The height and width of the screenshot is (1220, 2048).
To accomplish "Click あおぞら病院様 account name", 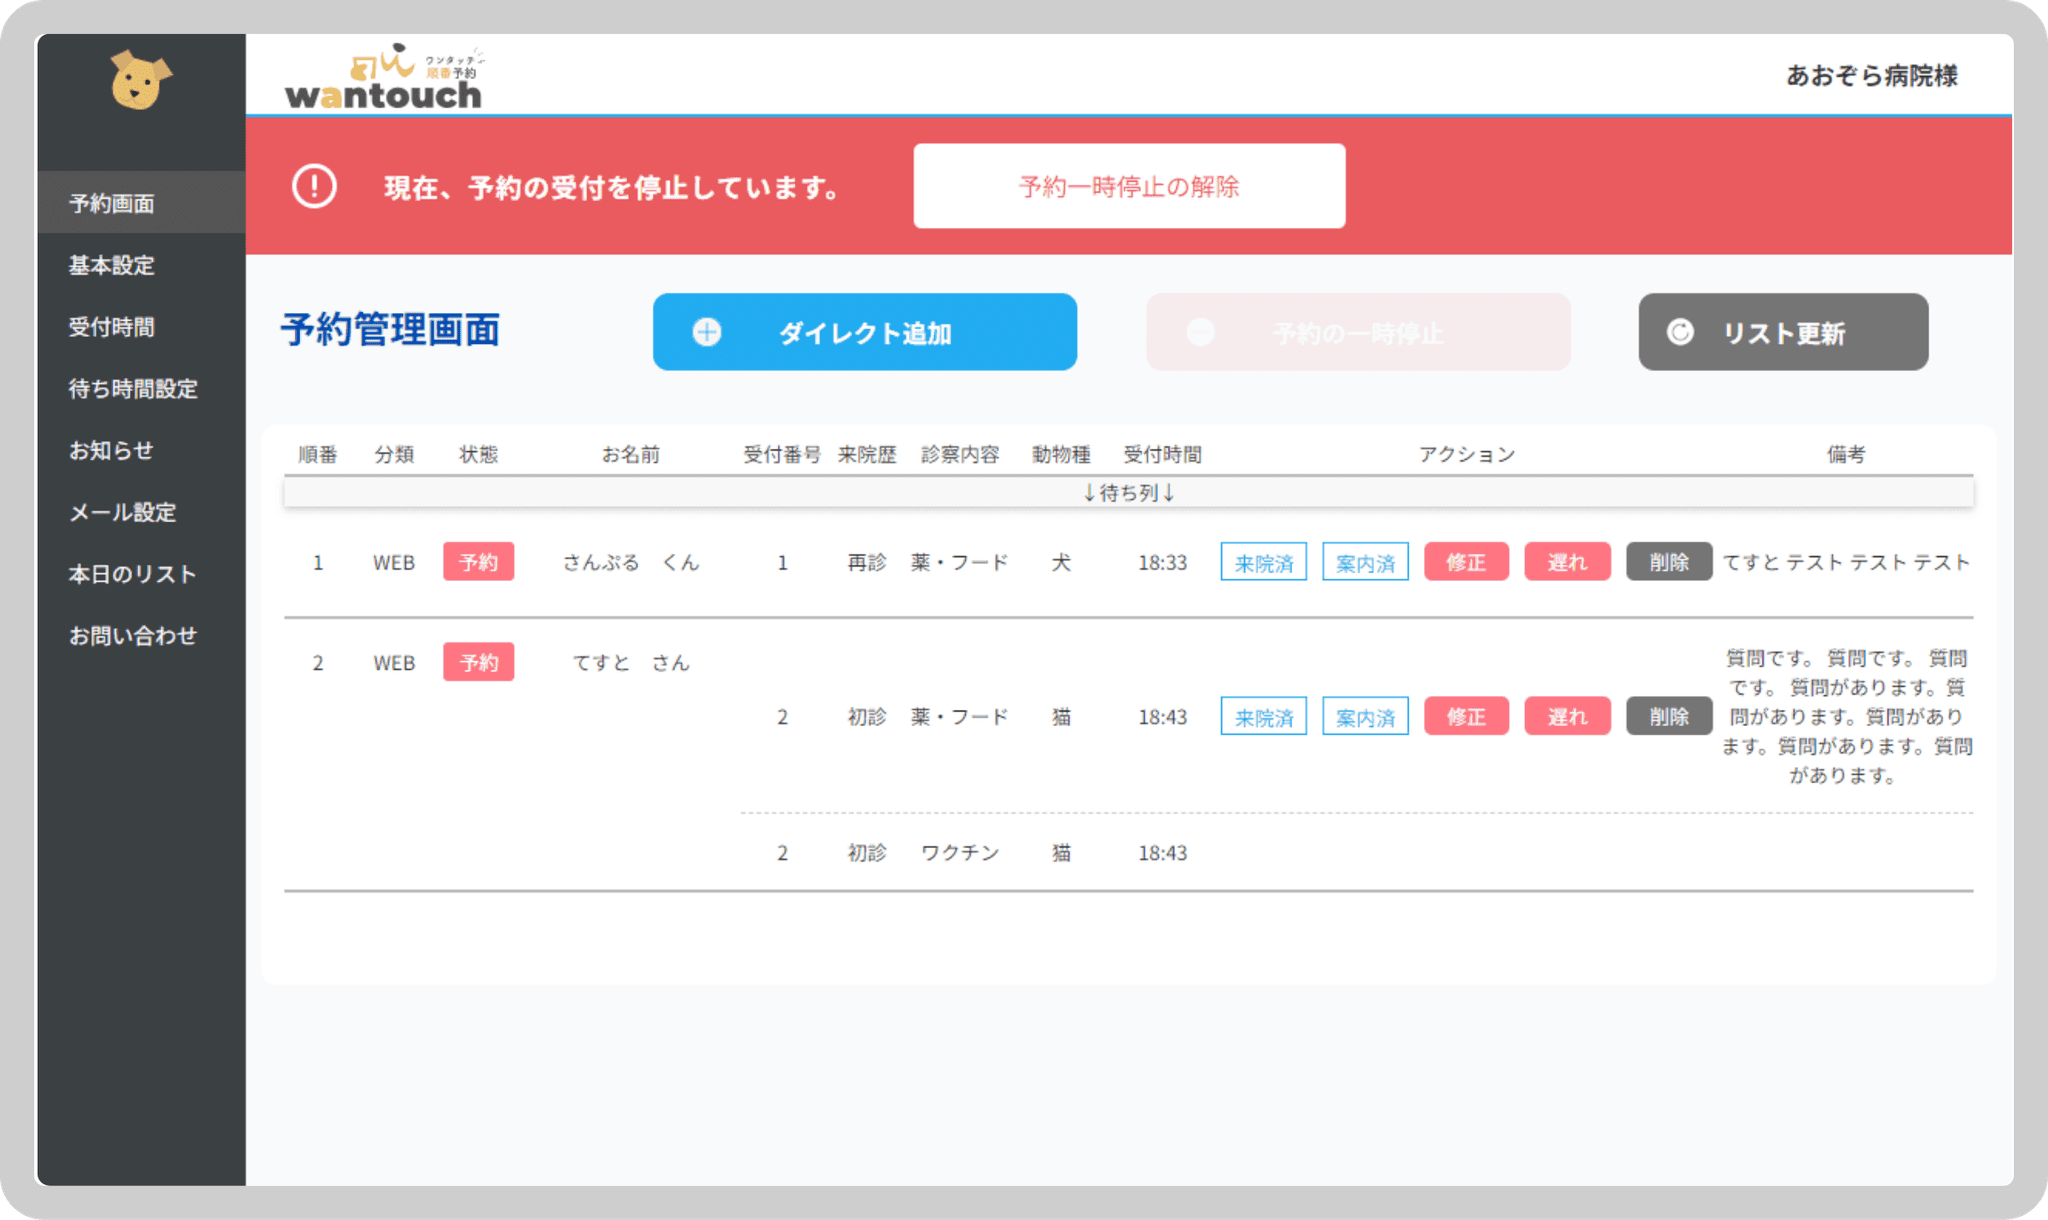I will [1871, 76].
